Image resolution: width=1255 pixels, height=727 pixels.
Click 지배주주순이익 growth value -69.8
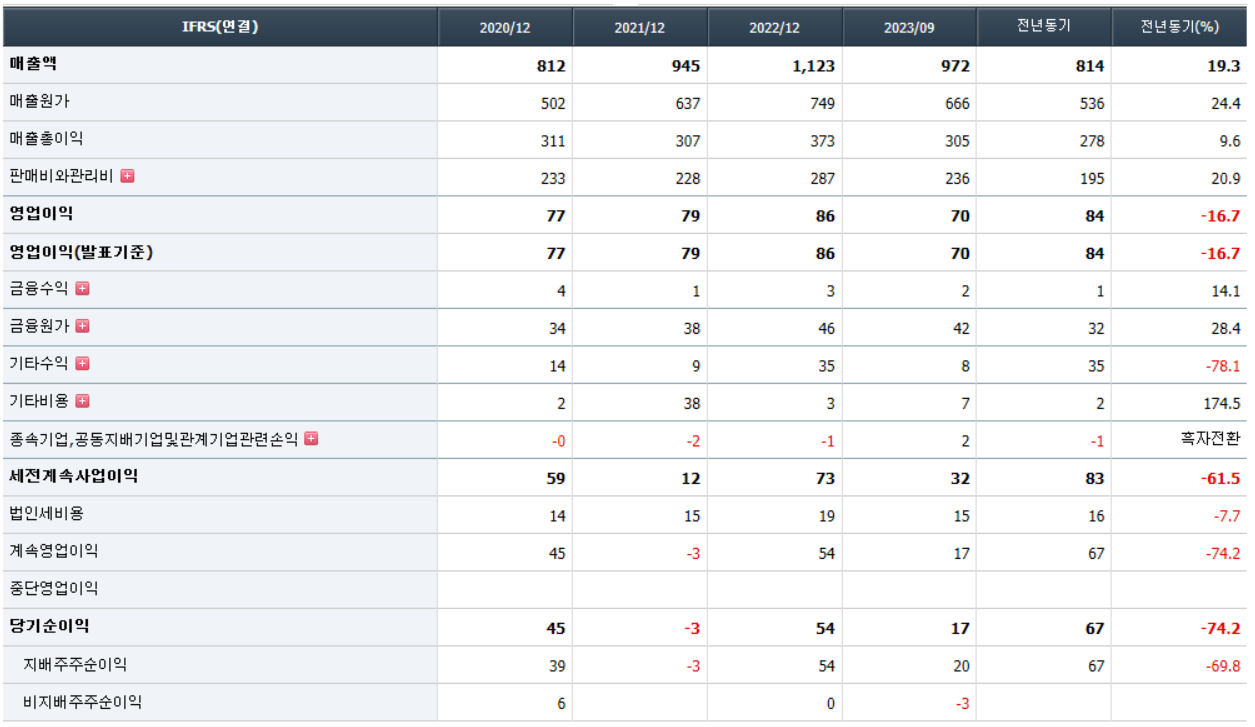tap(1223, 666)
